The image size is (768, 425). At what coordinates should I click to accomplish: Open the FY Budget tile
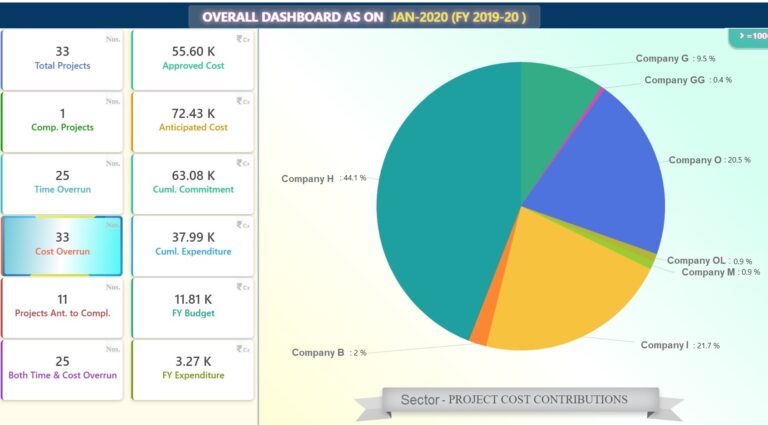(193, 307)
